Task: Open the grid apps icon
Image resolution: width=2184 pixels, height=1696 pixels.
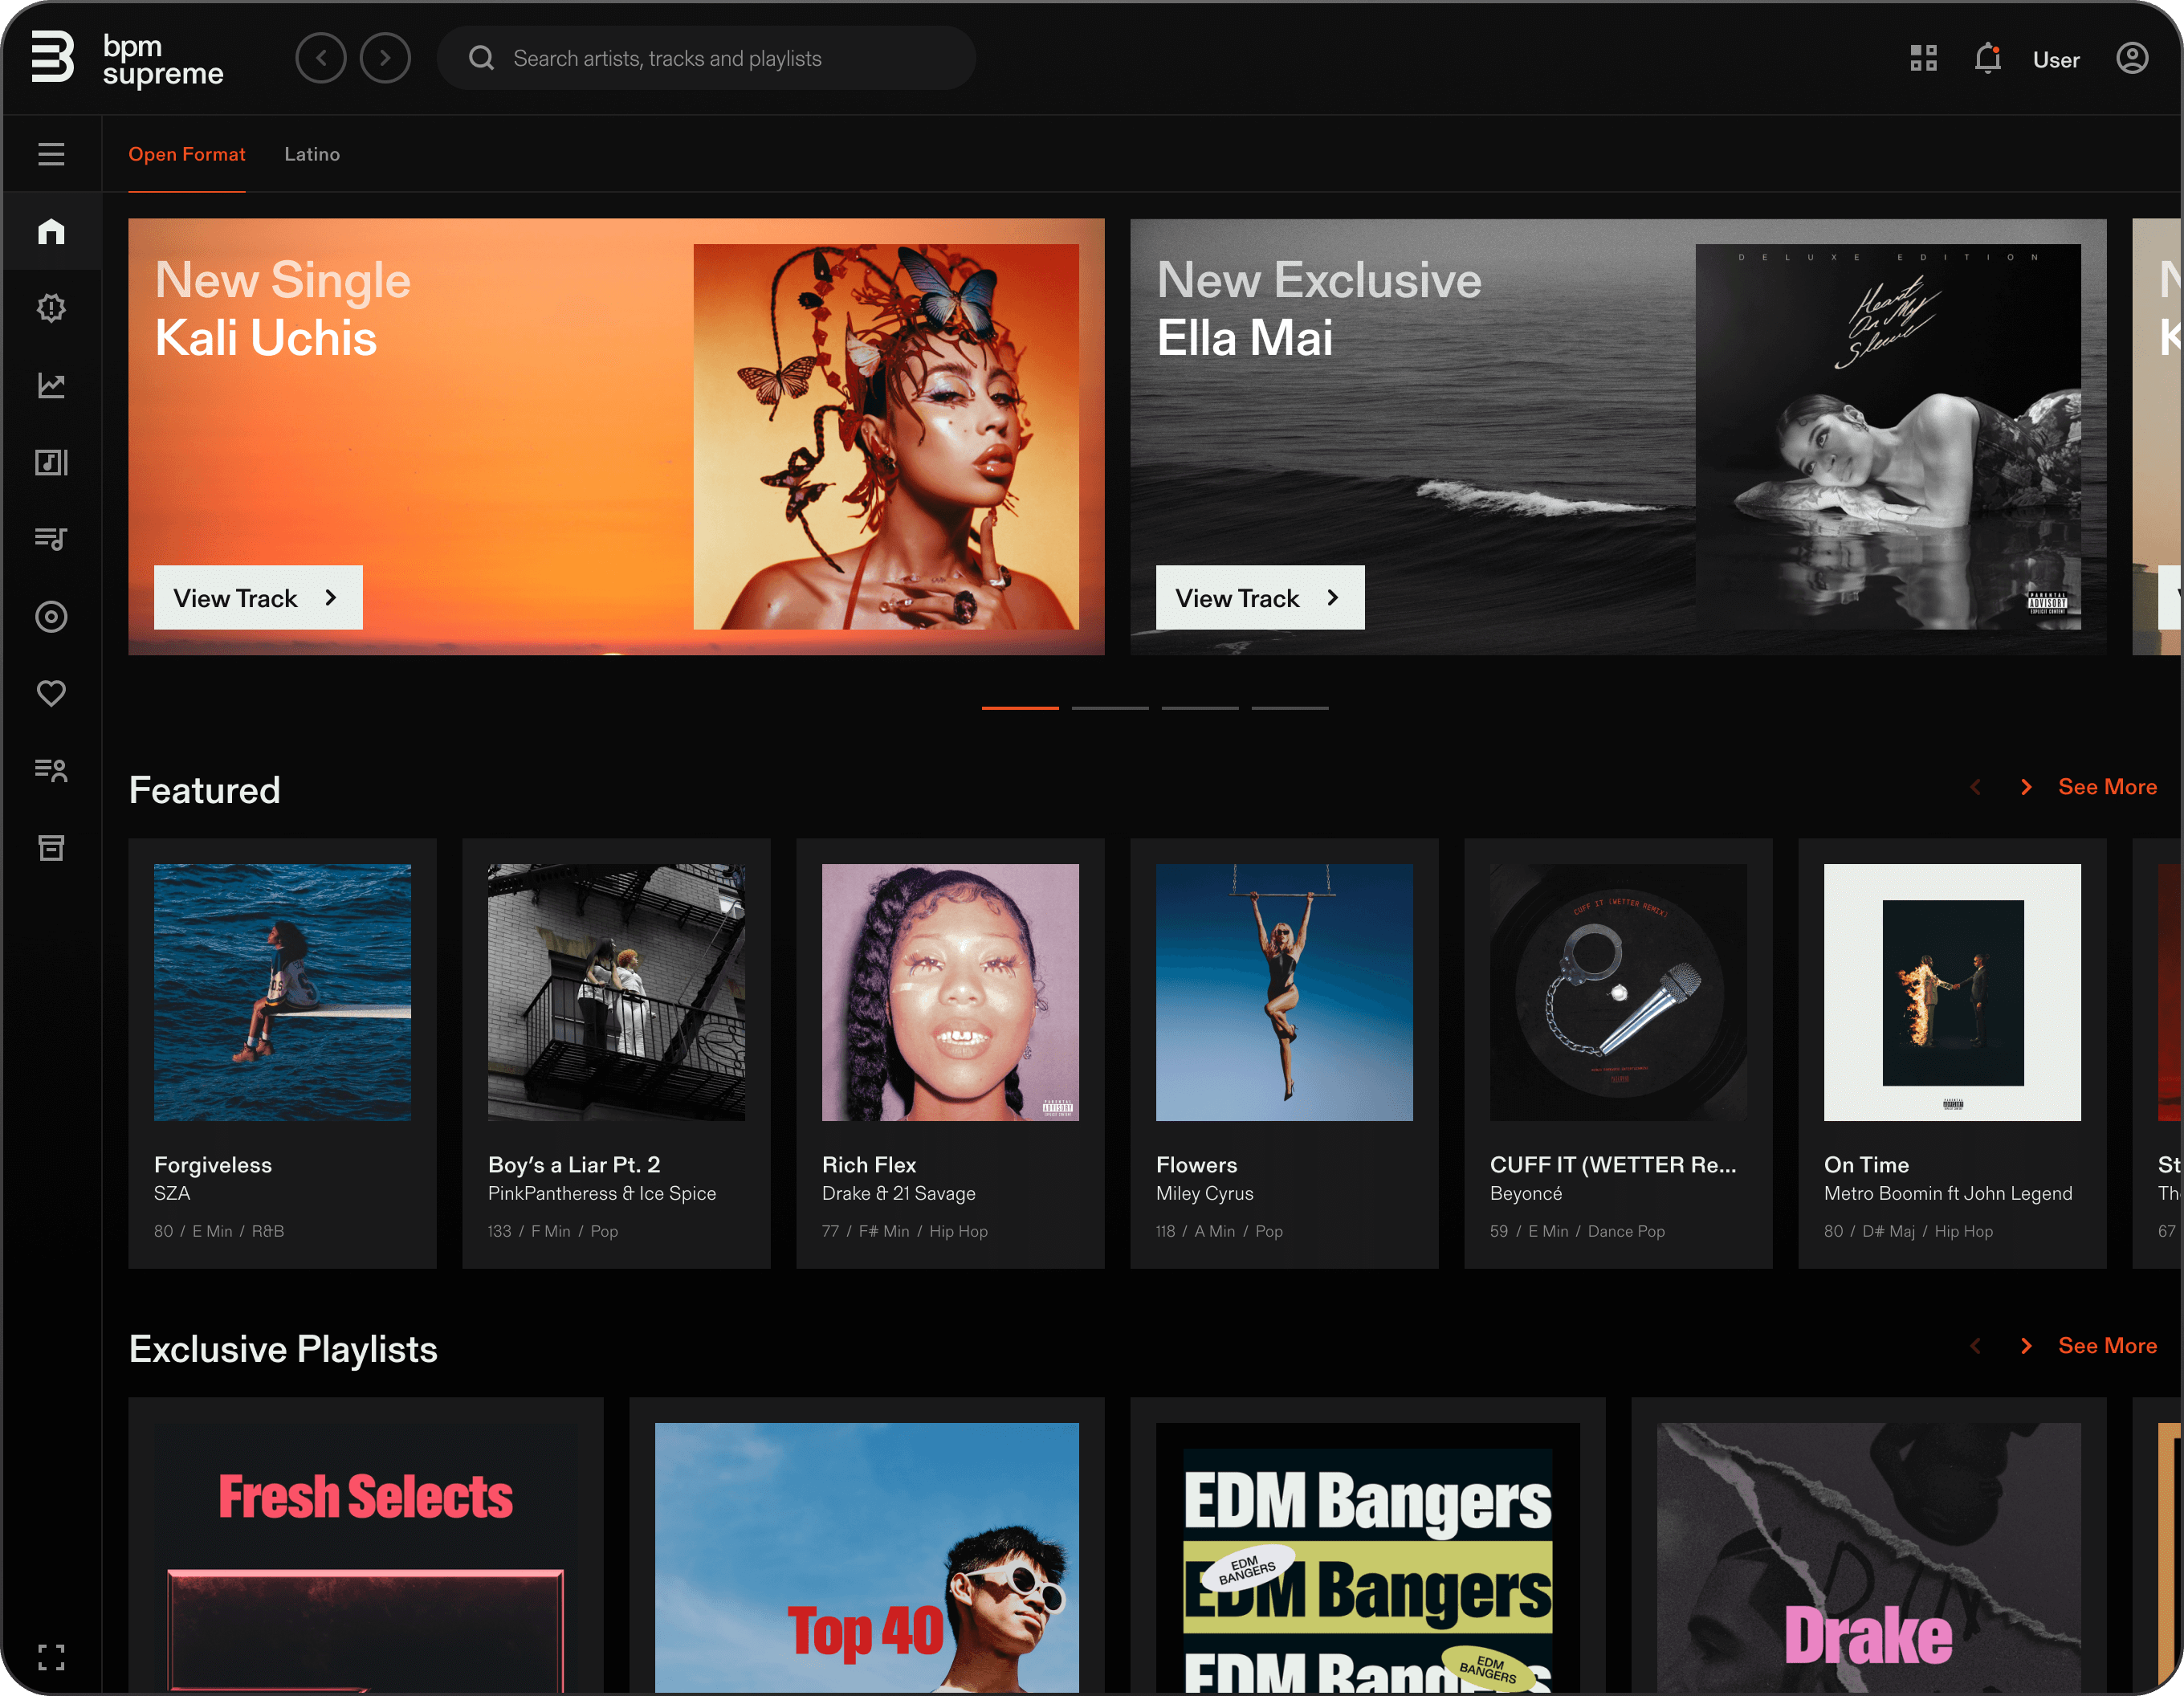Action: (1923, 59)
